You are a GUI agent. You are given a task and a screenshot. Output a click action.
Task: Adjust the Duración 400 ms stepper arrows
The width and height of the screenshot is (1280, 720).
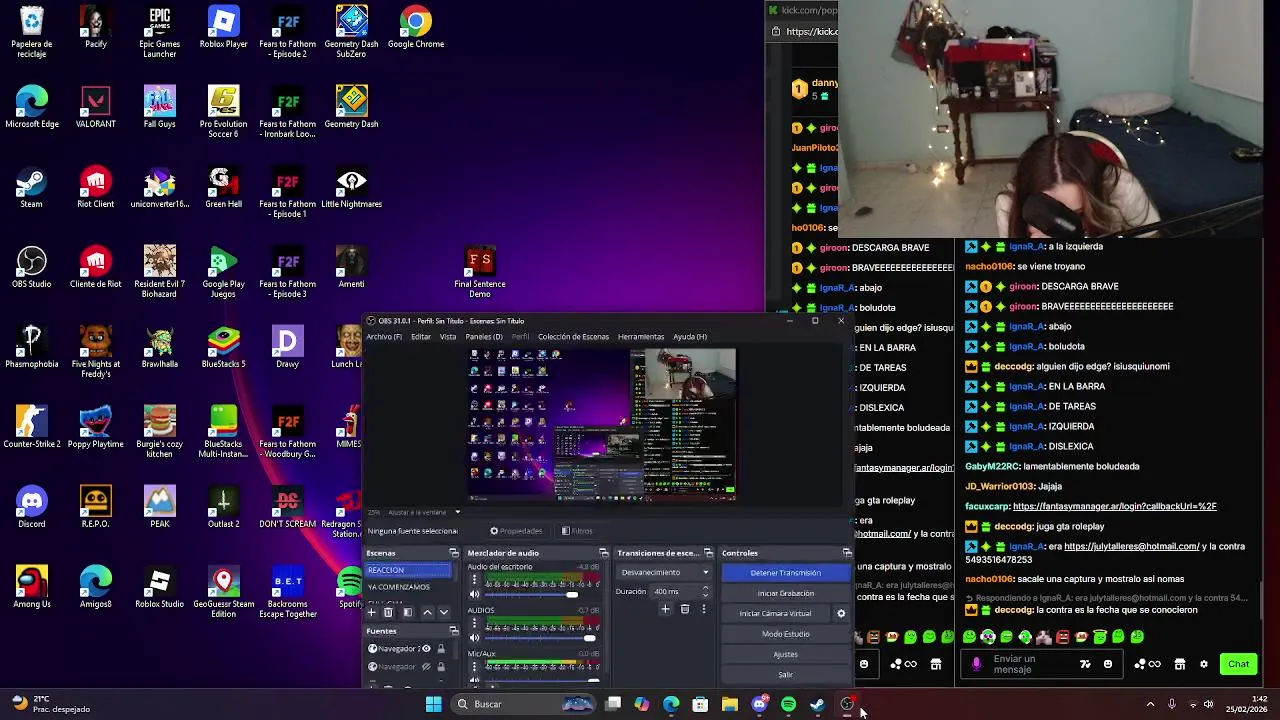coord(705,592)
